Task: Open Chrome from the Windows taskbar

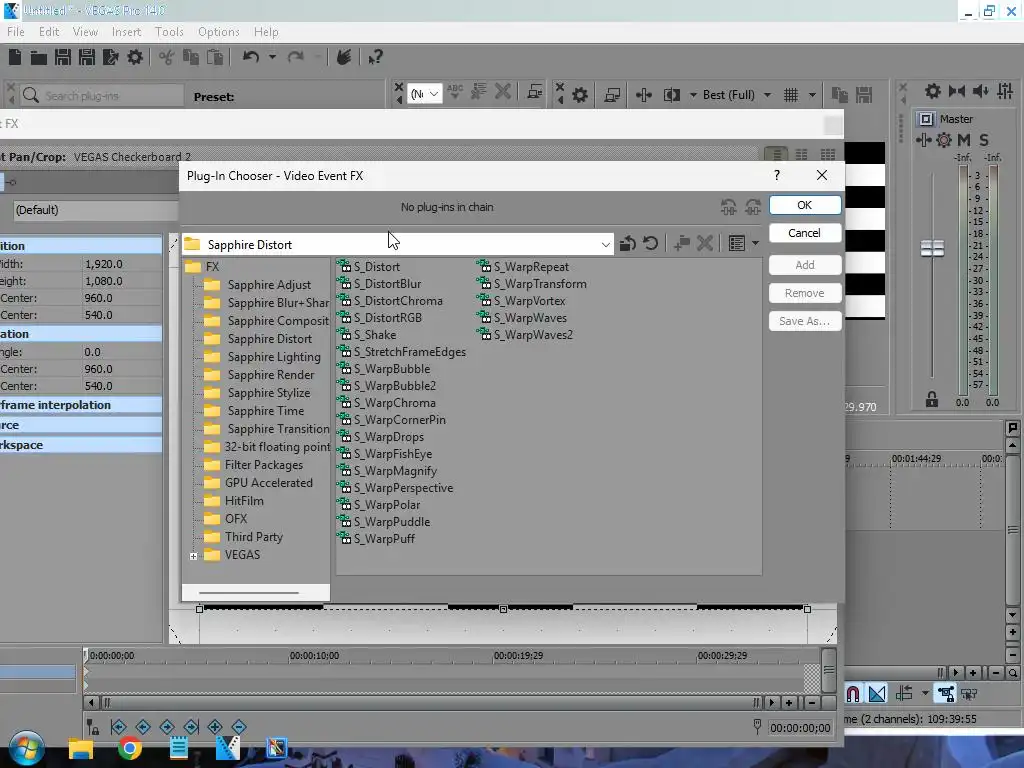Action: pyautogui.click(x=129, y=748)
